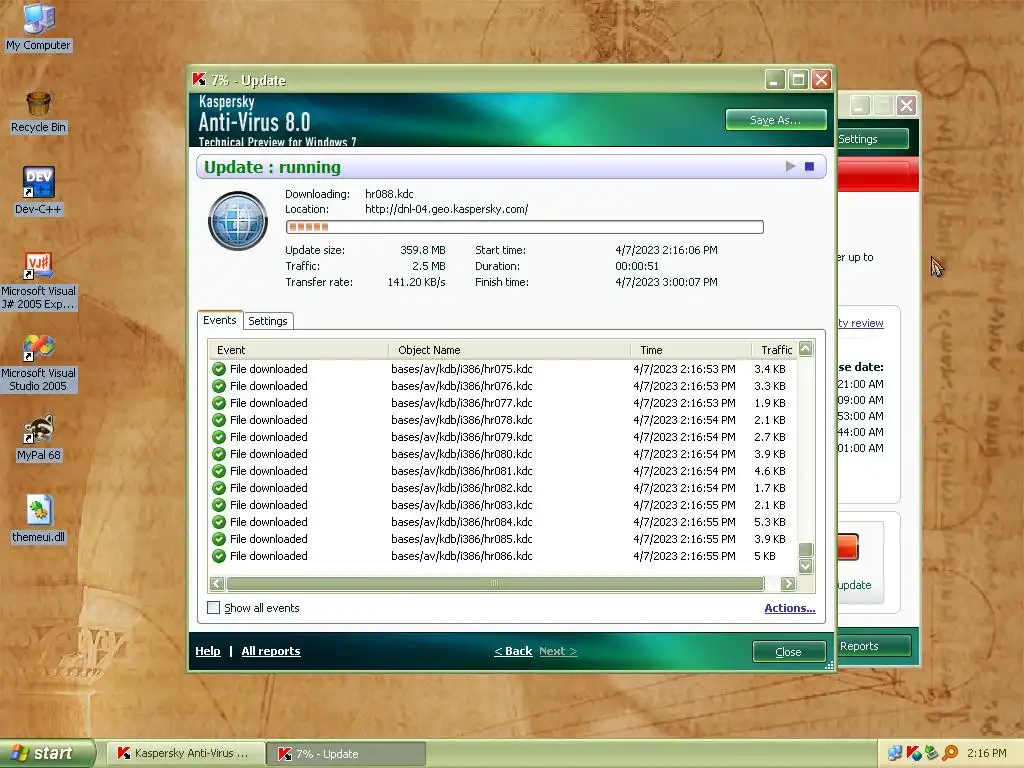
Task: Click Reports button in background Kaspersky window
Action: coord(874,646)
